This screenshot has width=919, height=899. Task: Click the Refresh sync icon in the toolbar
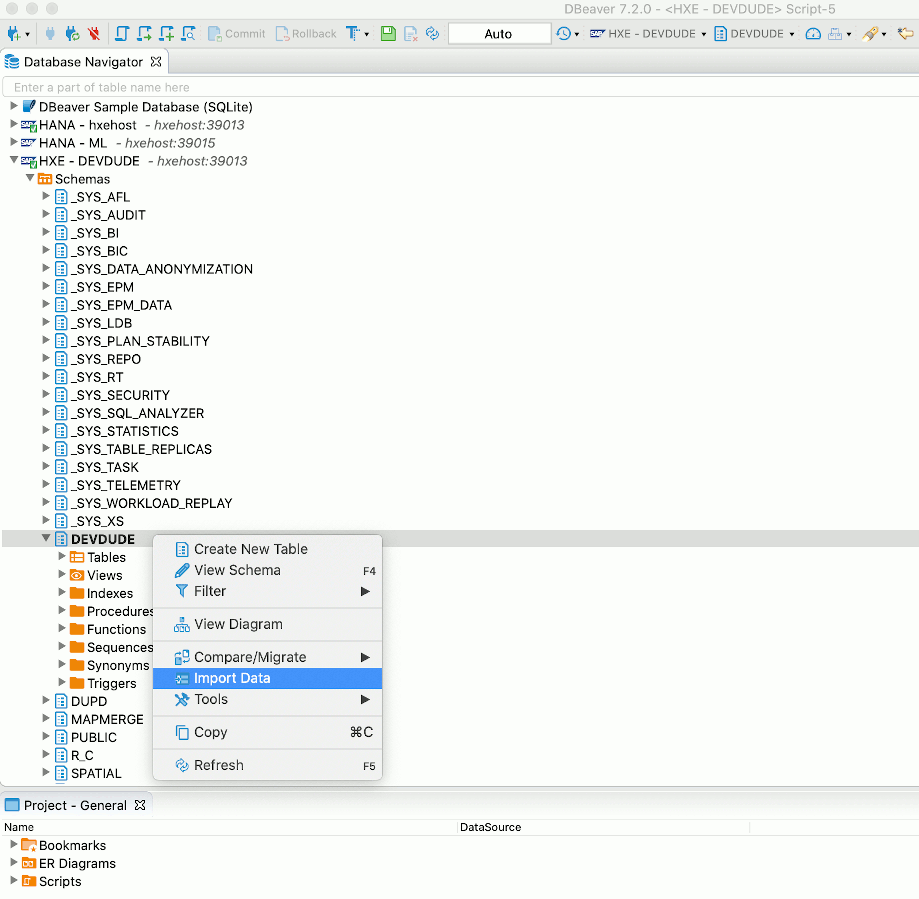431,33
